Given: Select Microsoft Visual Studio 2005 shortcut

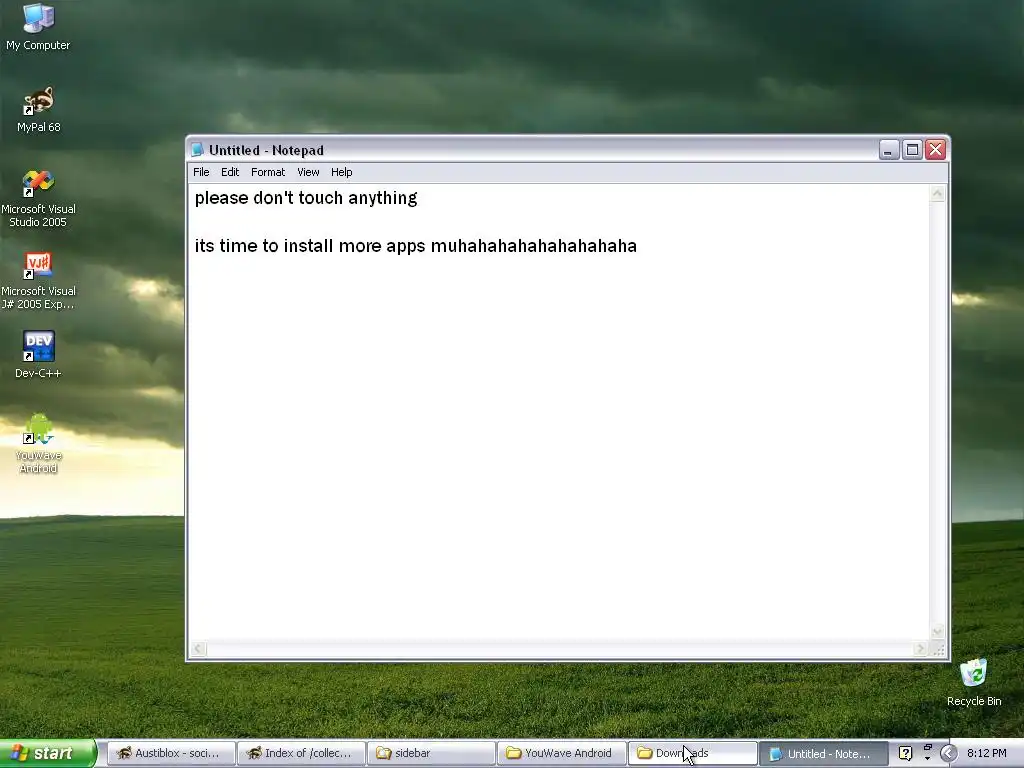Looking at the screenshot, I should (38, 199).
